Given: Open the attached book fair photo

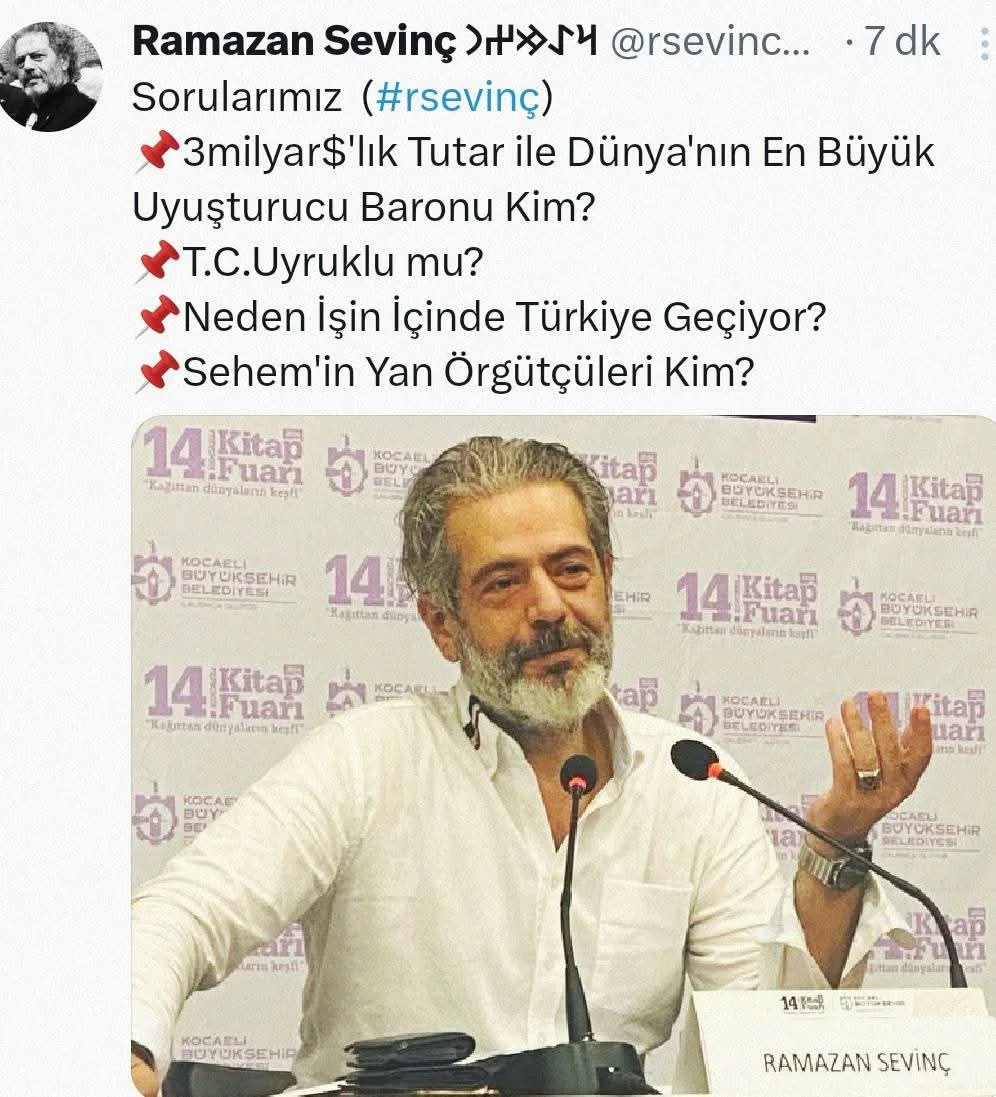Looking at the screenshot, I should 563,756.
